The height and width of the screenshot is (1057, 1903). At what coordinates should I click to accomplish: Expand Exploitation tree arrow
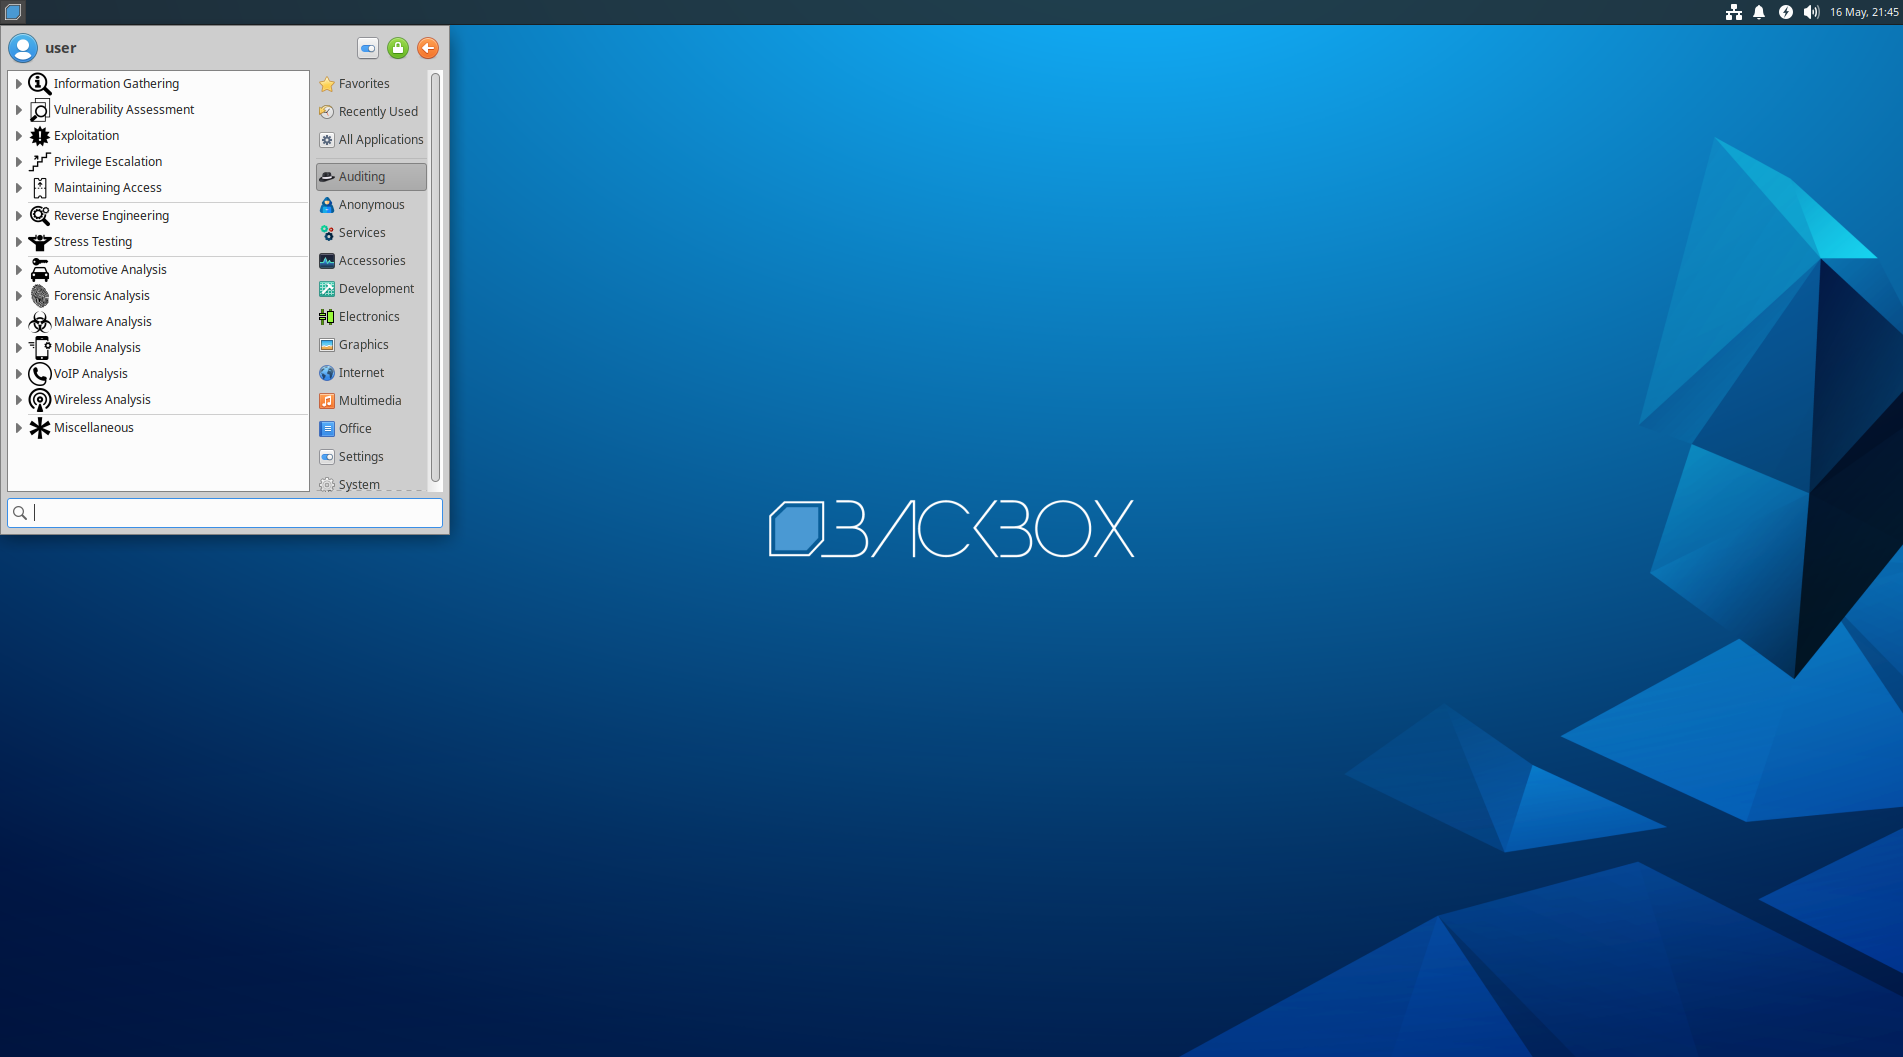click(x=18, y=136)
